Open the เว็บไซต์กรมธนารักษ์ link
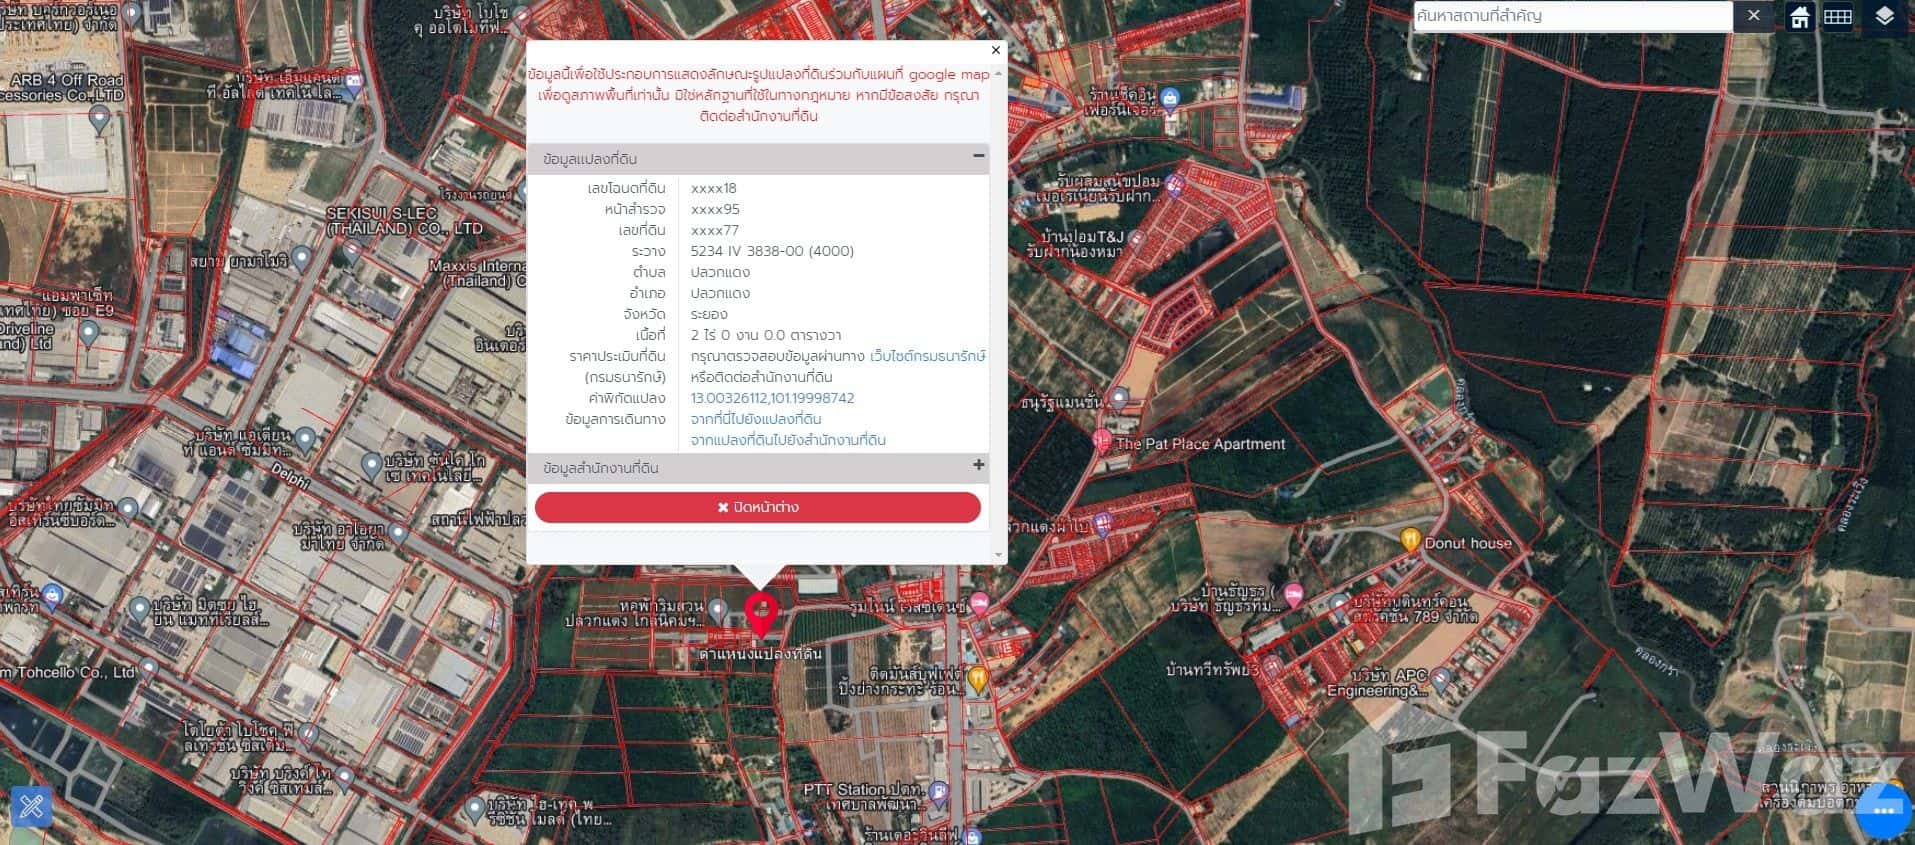This screenshot has width=1915, height=845. point(927,356)
